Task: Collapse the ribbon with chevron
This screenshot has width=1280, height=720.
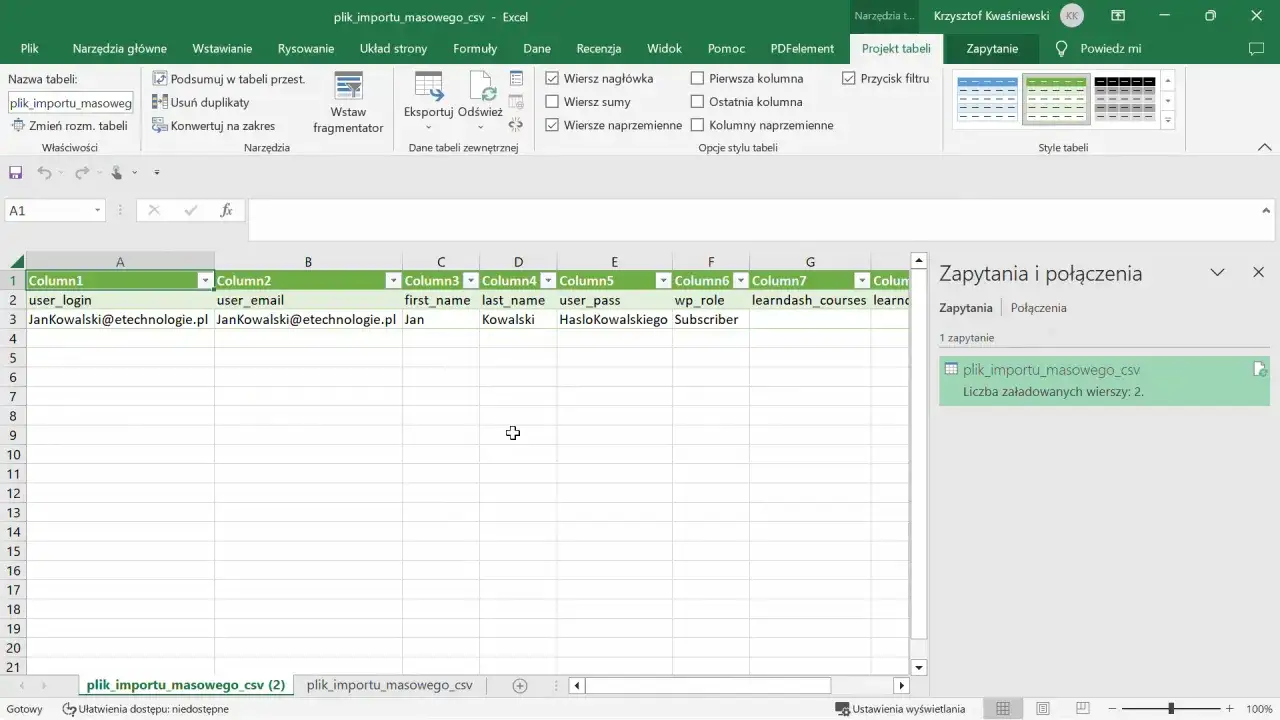Action: coord(1264,147)
